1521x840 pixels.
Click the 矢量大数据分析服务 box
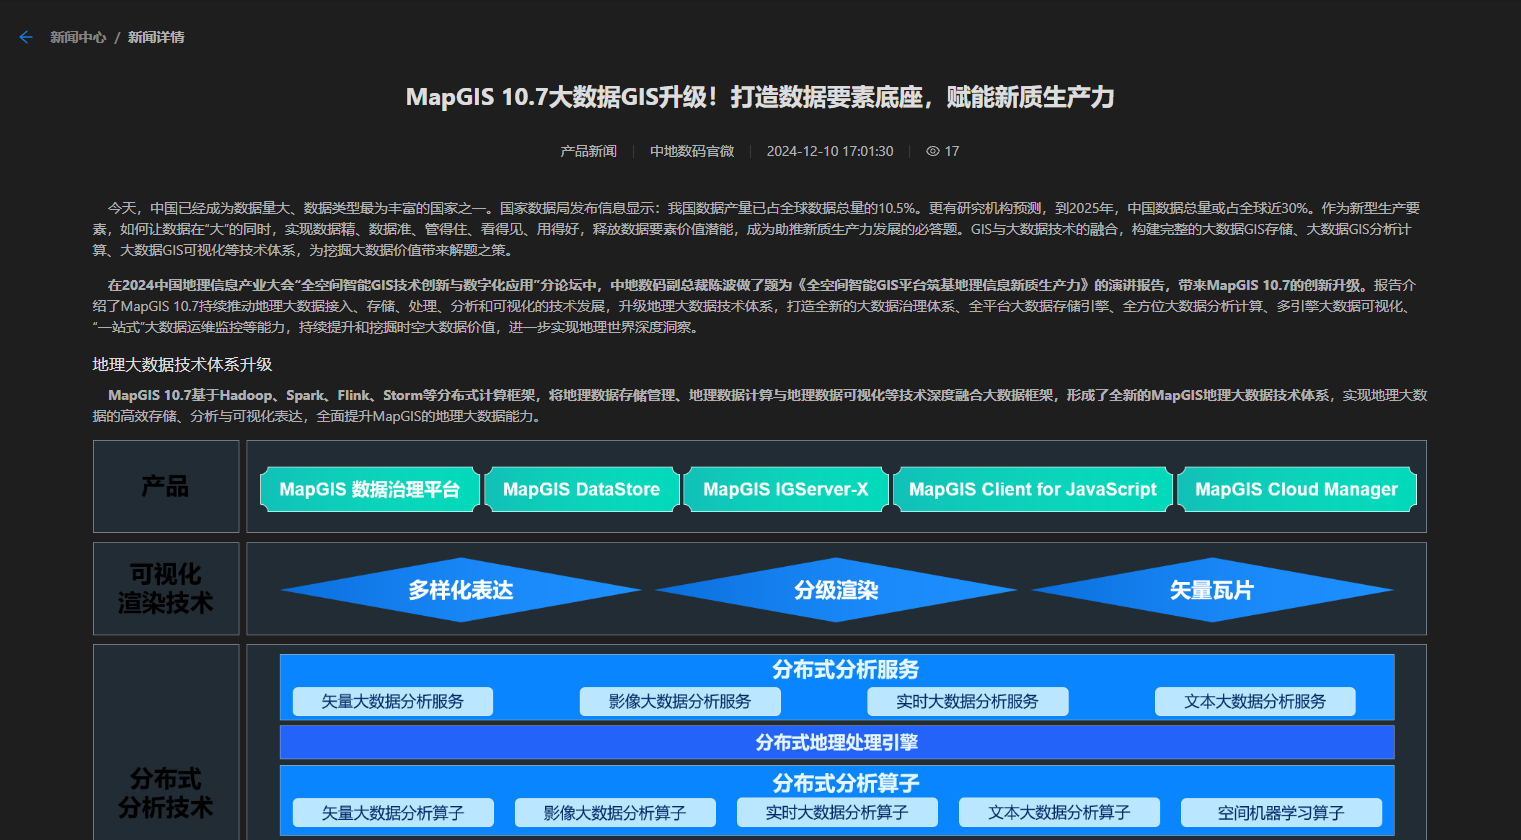pyautogui.click(x=393, y=701)
